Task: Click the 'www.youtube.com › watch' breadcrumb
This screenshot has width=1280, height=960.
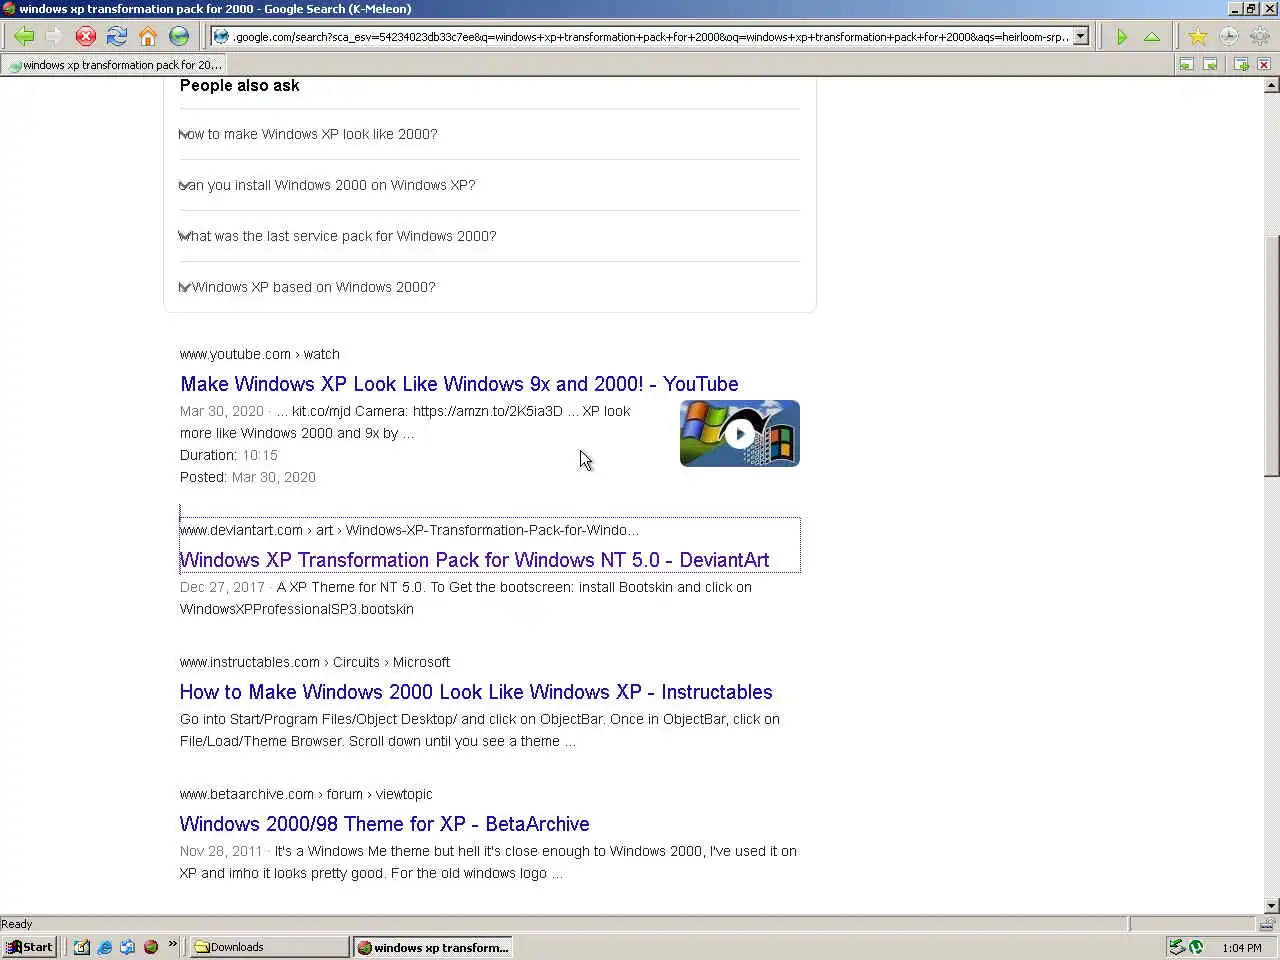Action: click(260, 354)
